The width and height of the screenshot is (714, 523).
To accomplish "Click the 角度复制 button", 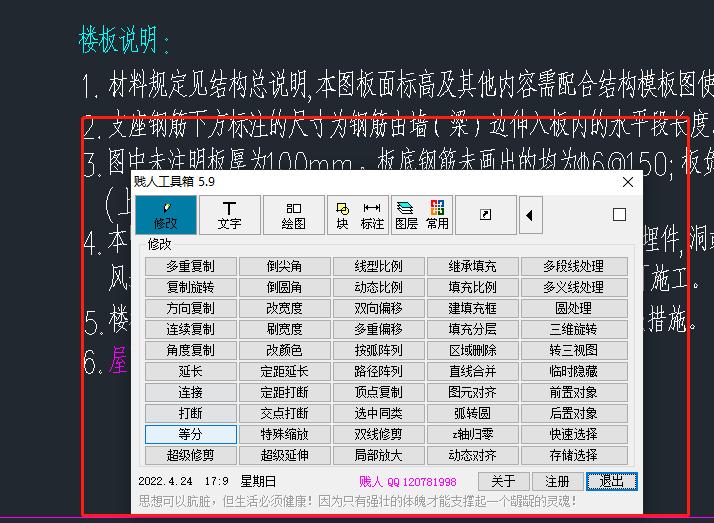I will pos(191,350).
